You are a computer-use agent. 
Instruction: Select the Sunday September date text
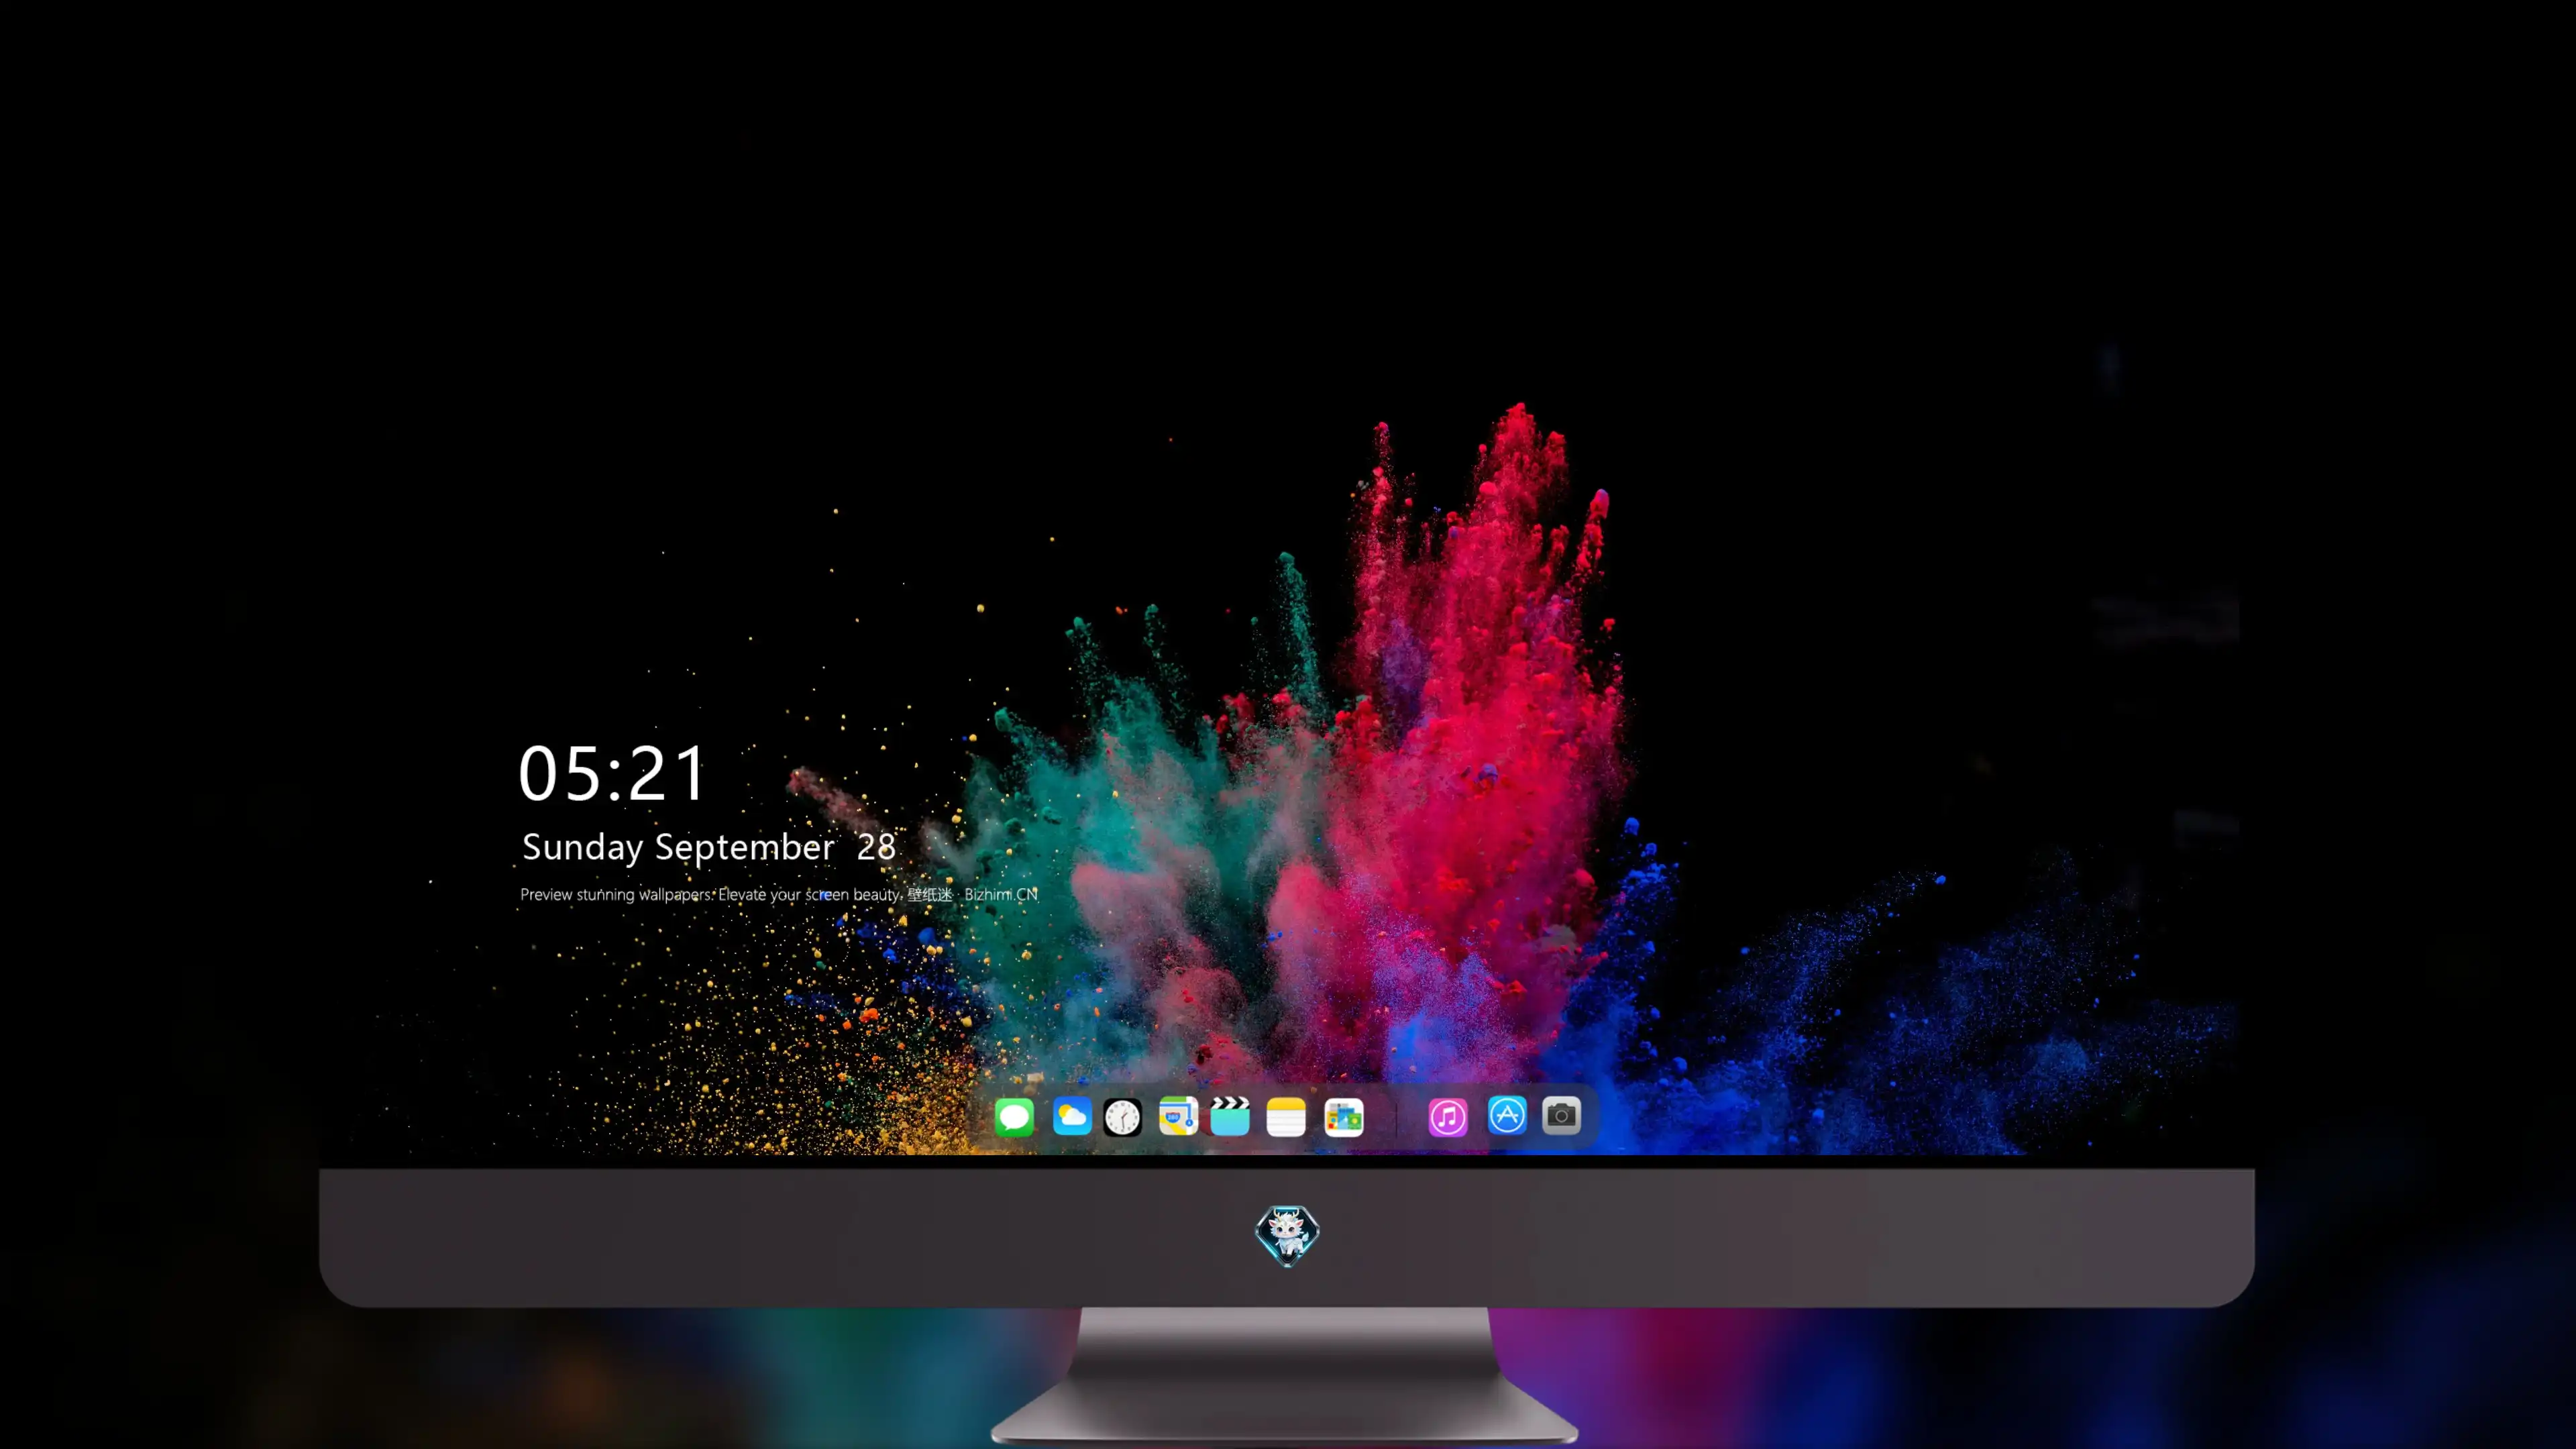coord(678,847)
